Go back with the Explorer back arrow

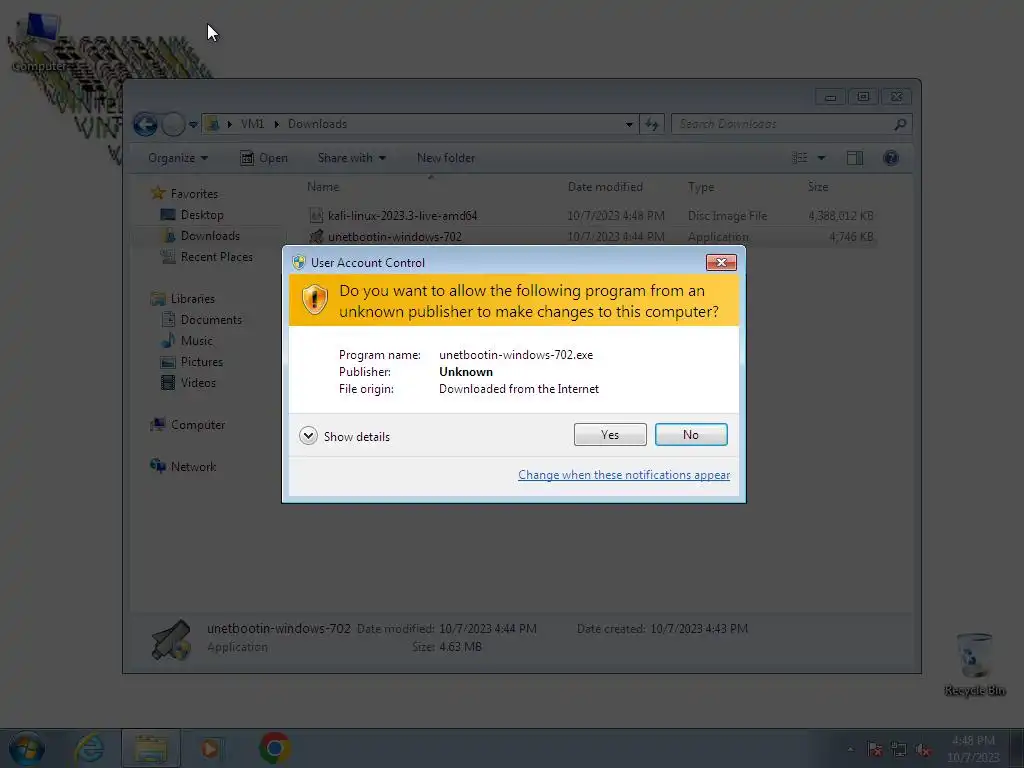pos(146,124)
